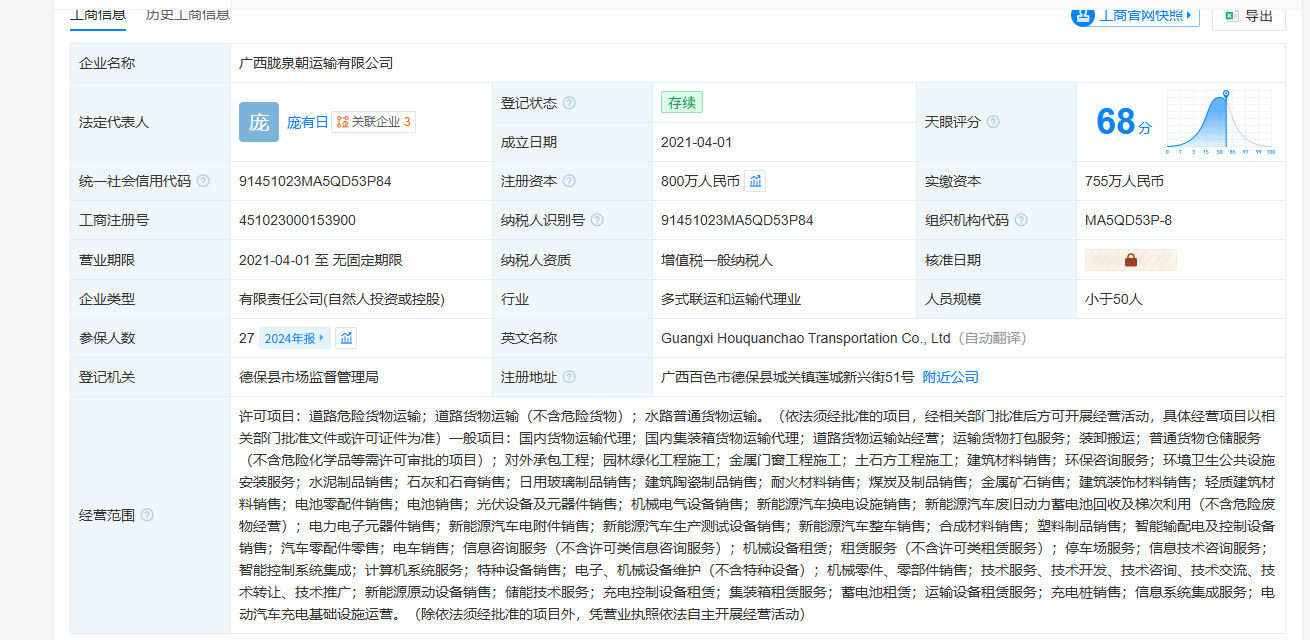Click help icon next to 统一社会信用代码

coord(204,181)
